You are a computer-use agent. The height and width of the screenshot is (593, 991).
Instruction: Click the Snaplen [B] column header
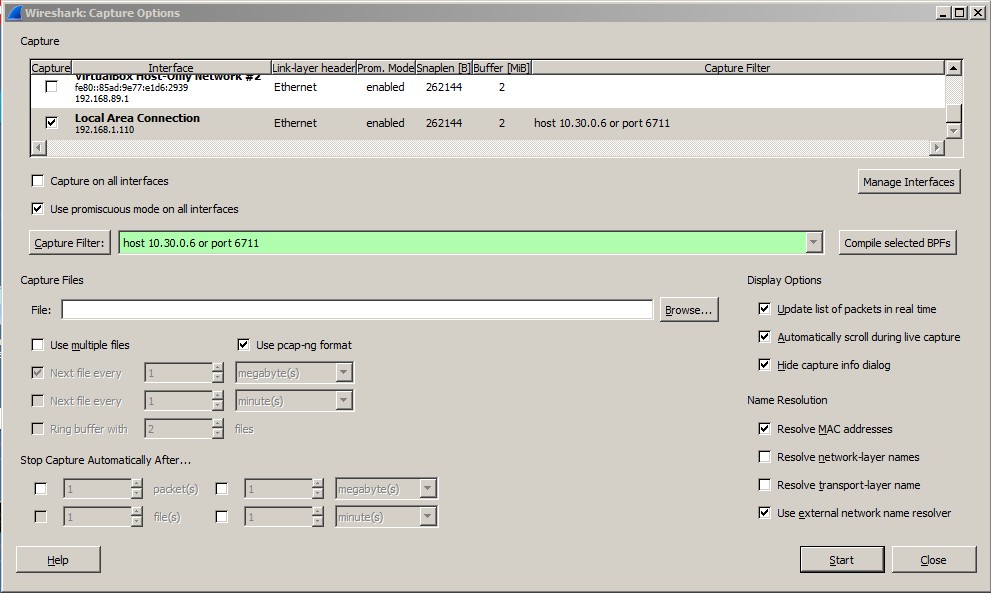click(x=444, y=68)
